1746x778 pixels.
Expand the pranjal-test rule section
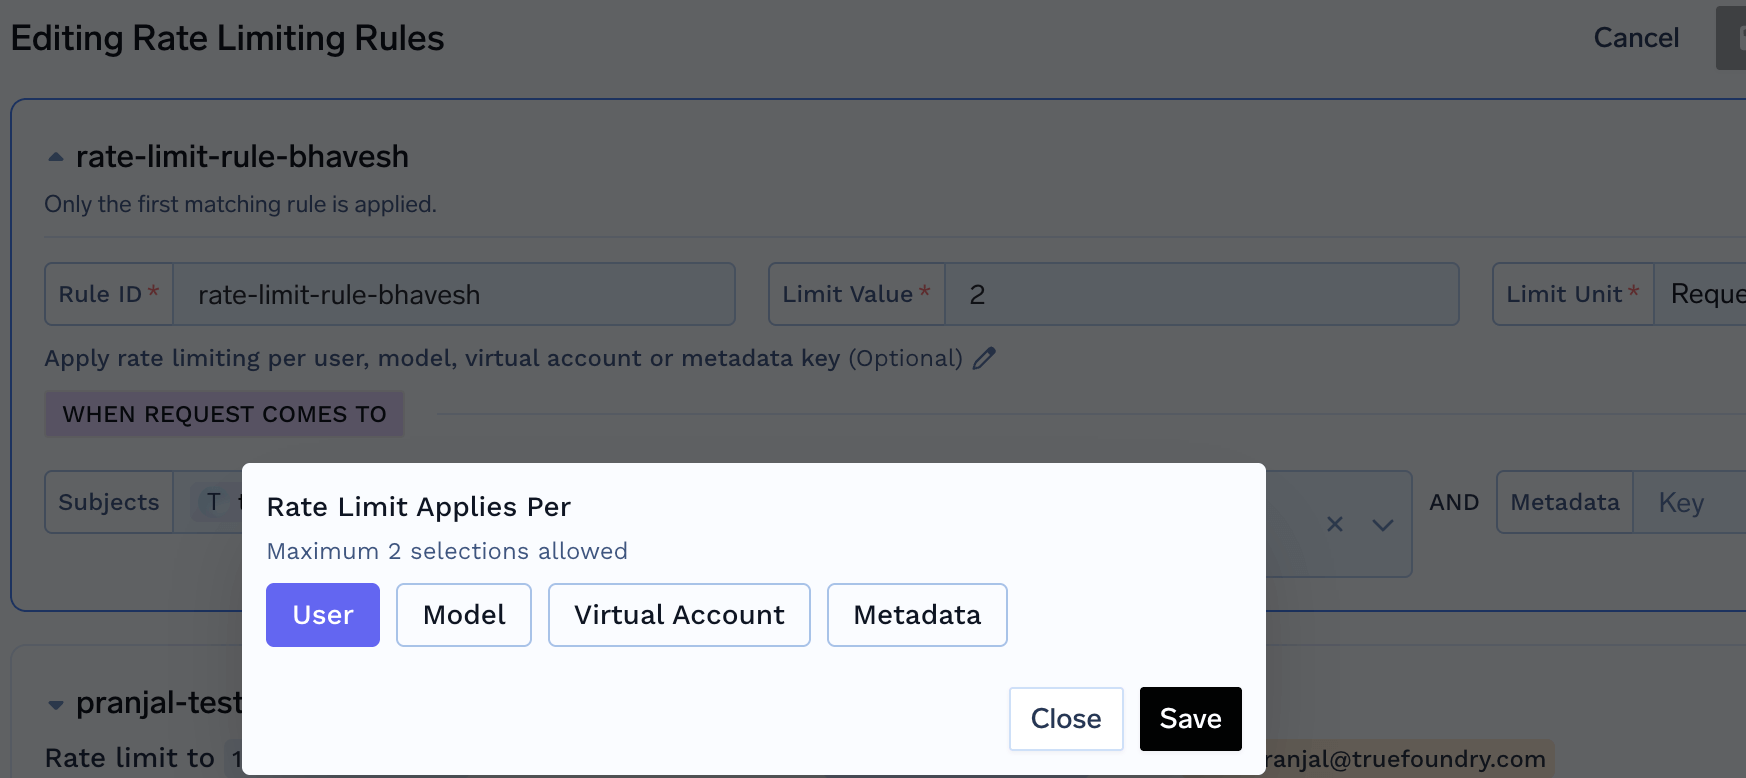(x=56, y=703)
